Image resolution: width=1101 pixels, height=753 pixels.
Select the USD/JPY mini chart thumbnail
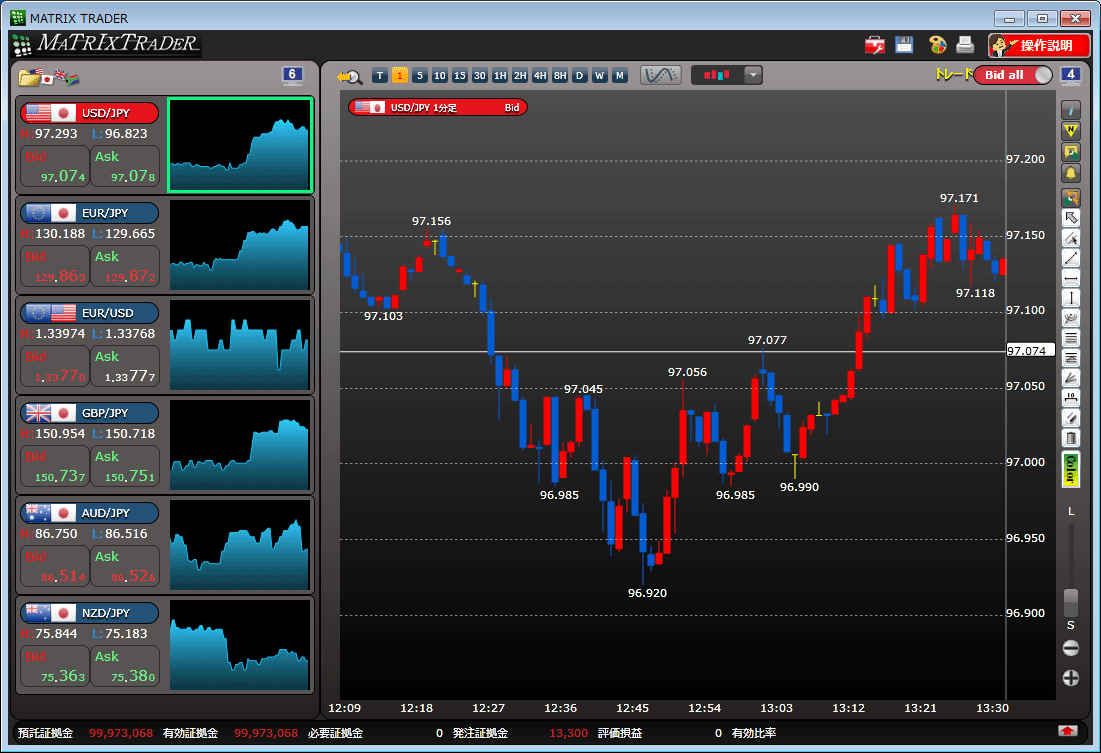pos(240,145)
